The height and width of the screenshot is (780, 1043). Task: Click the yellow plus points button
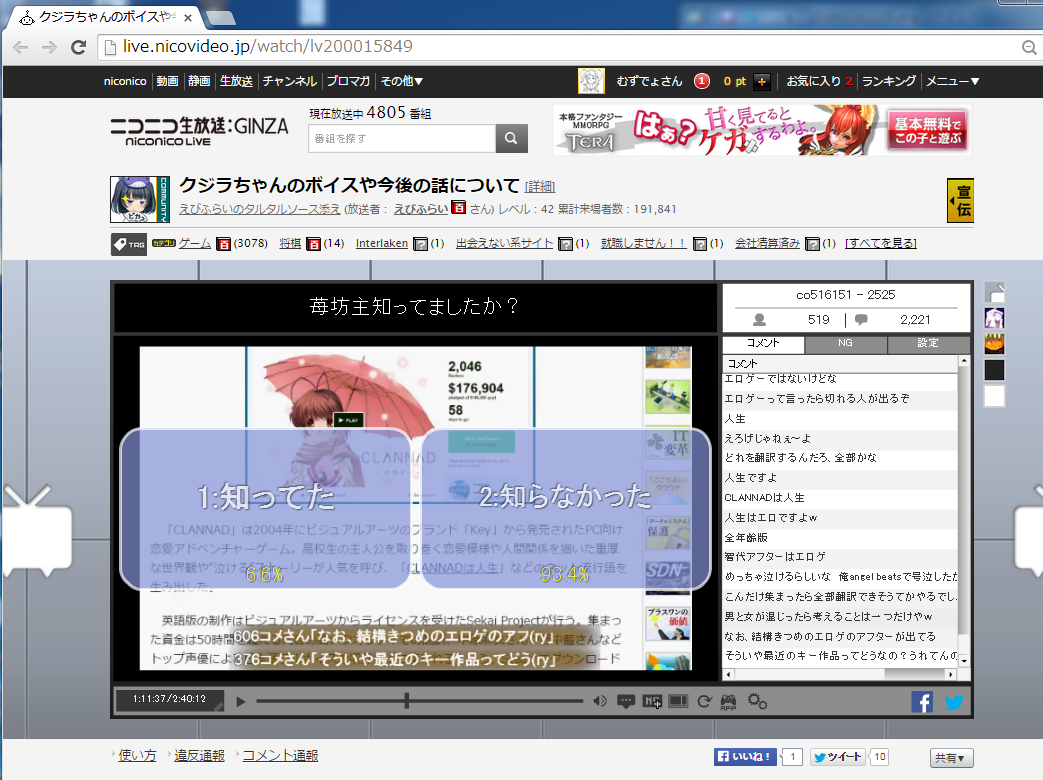pyautogui.click(x=762, y=82)
